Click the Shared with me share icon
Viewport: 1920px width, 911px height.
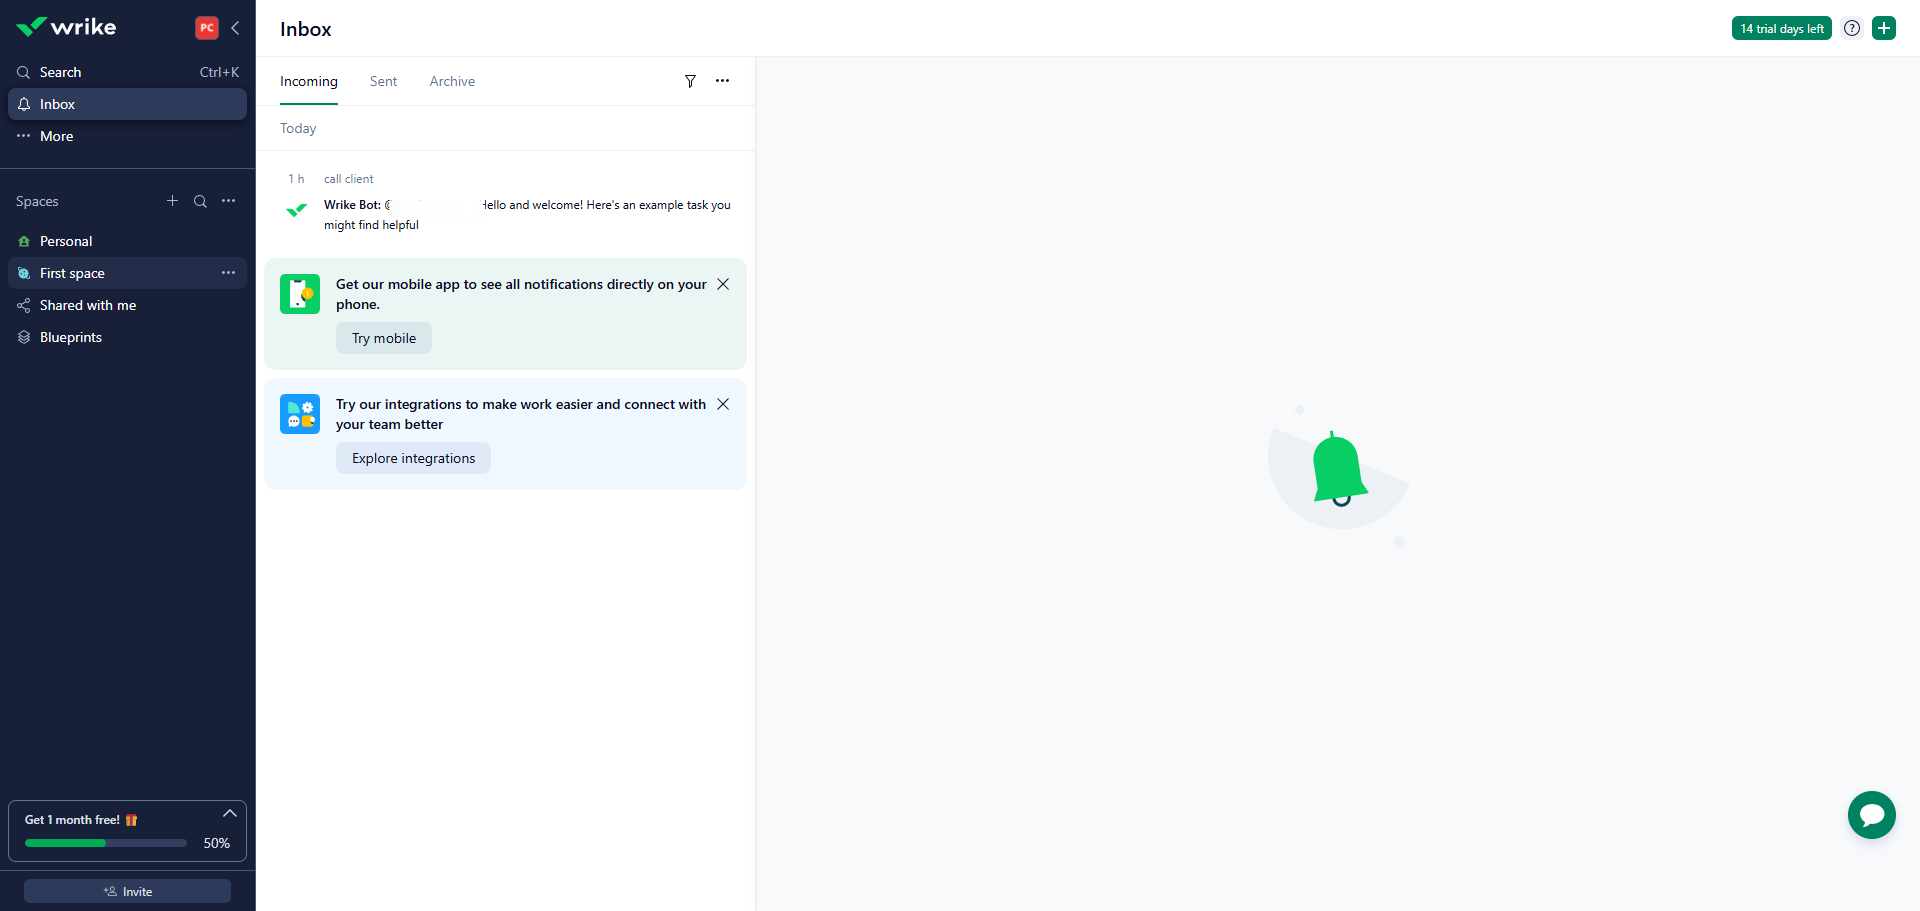24,305
